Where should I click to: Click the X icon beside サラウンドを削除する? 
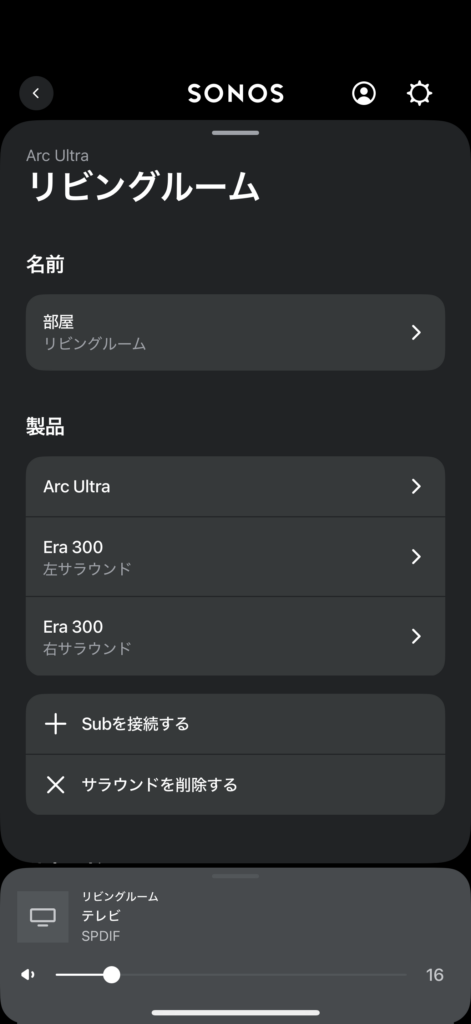pos(56,784)
